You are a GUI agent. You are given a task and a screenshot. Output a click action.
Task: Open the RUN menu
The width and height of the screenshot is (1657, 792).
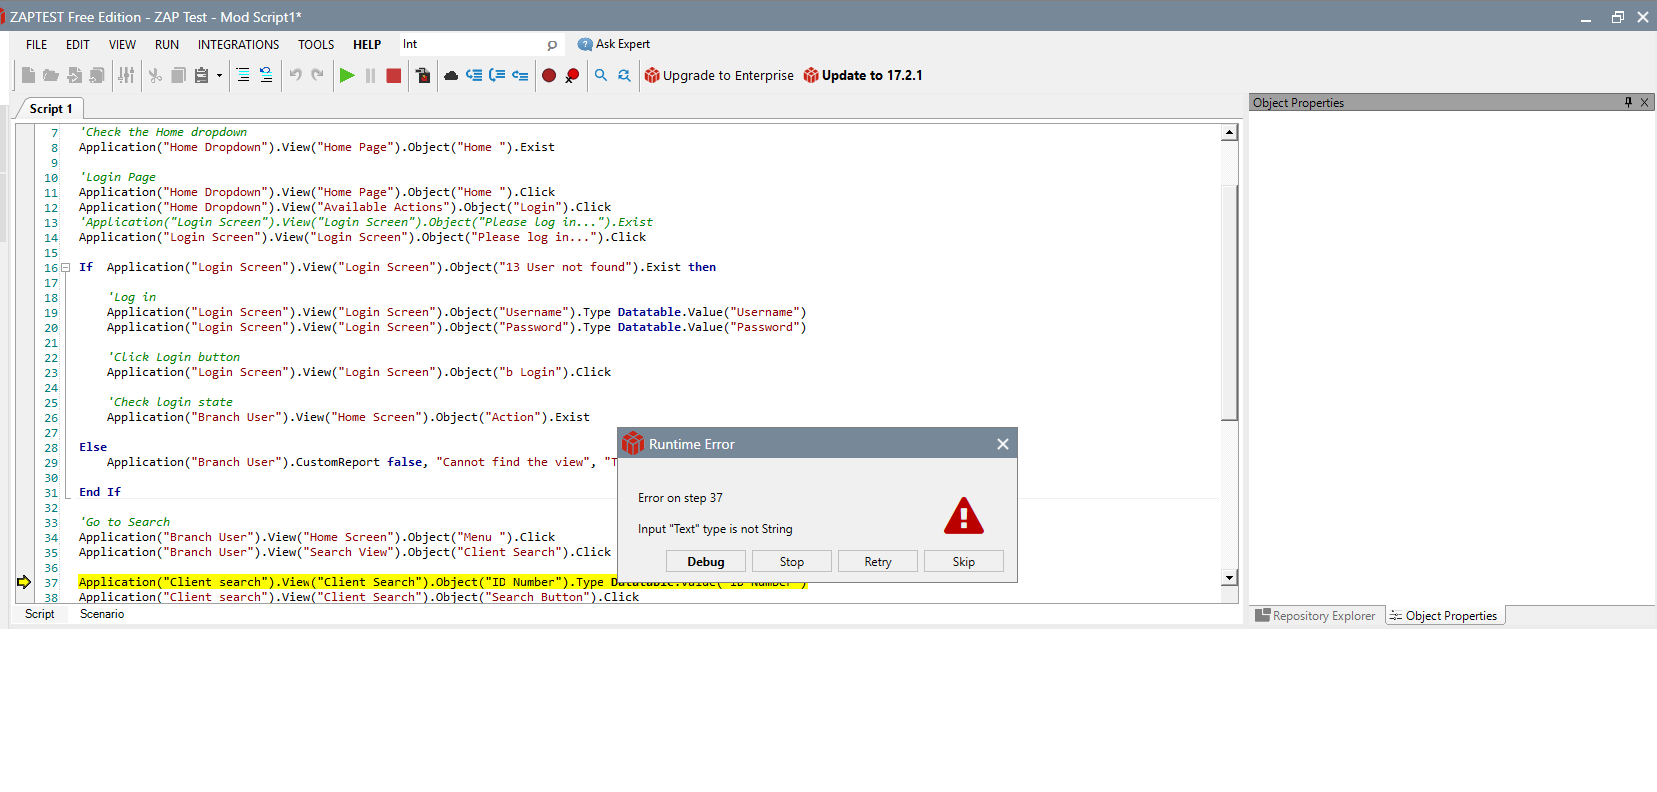(167, 45)
